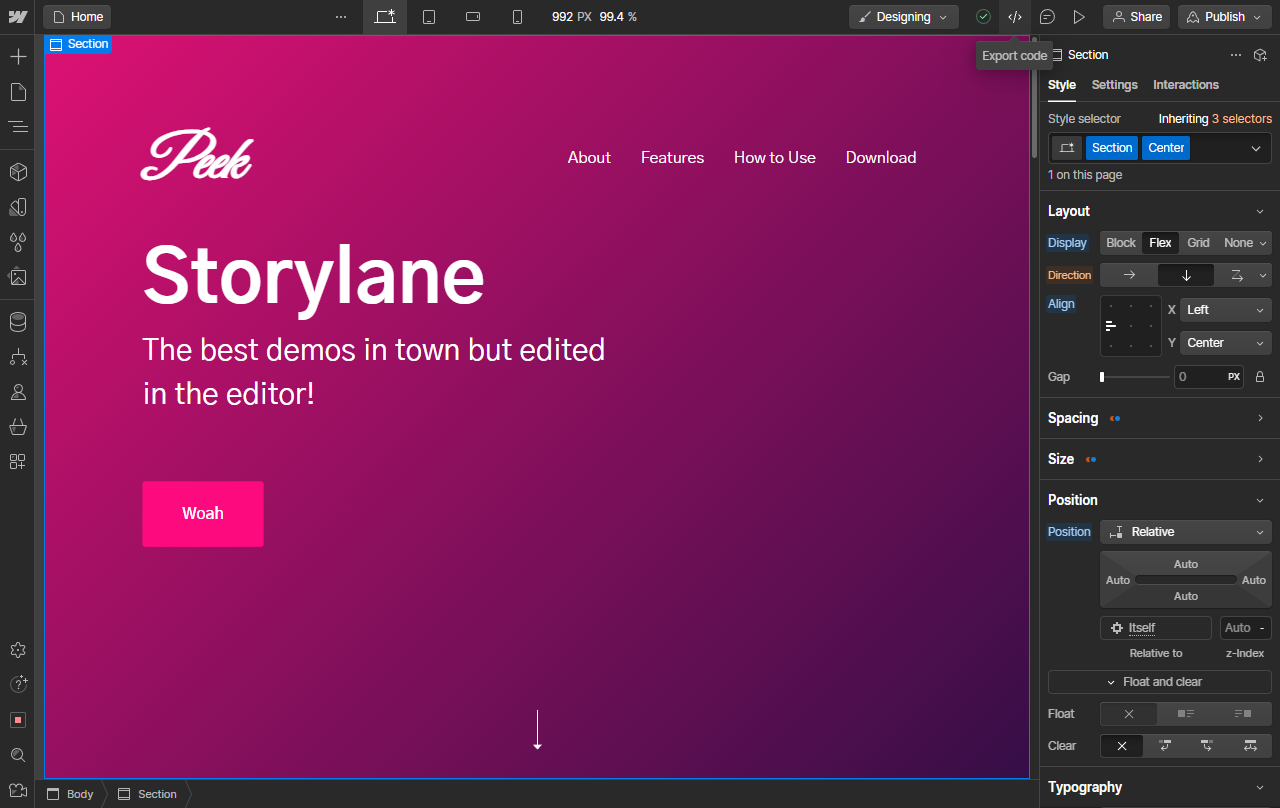Switch to the Interactions tab

(1186, 85)
